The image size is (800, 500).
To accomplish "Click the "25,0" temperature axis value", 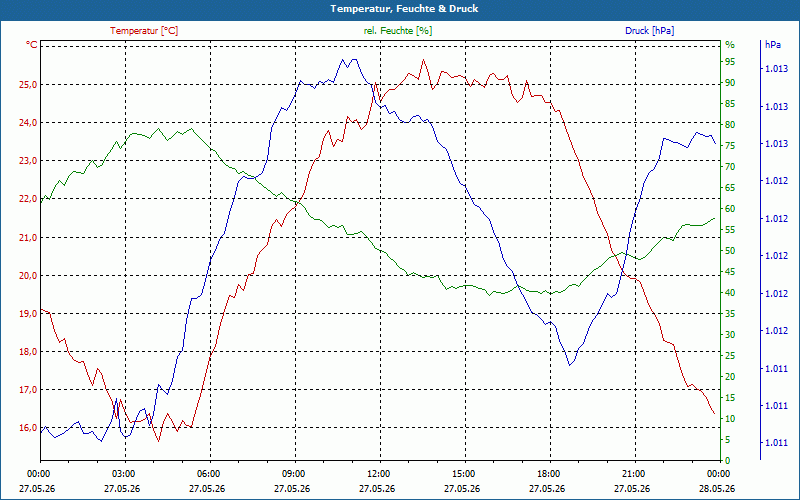I will pos(28,85).
